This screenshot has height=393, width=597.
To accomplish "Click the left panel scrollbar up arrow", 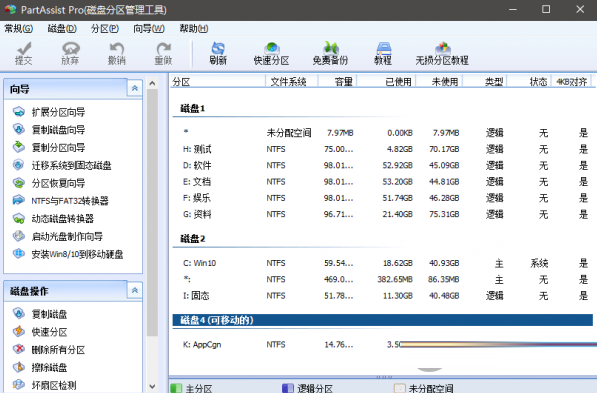I will pos(152,83).
